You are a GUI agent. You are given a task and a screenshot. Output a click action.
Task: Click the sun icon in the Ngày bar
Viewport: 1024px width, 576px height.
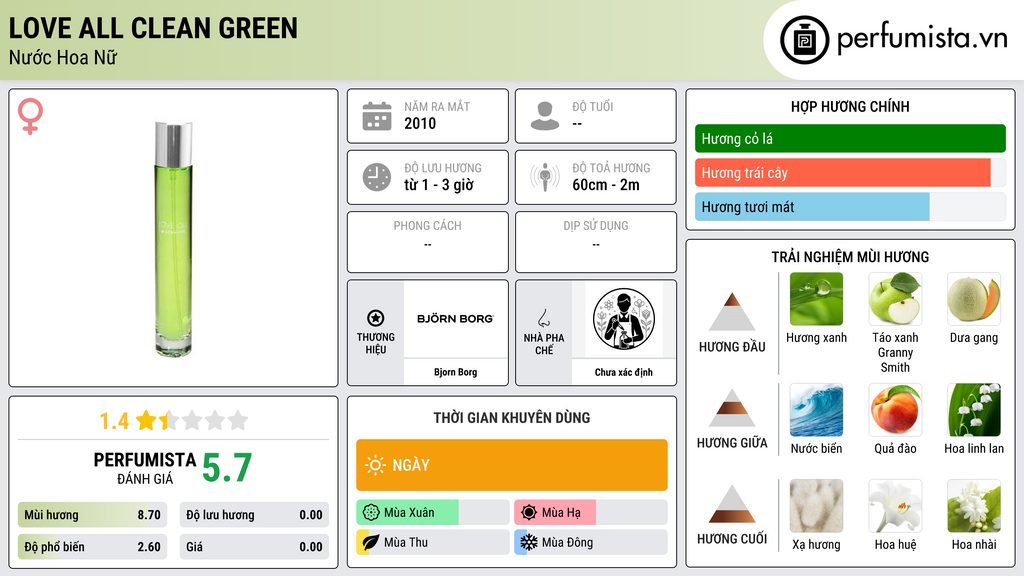point(376,465)
